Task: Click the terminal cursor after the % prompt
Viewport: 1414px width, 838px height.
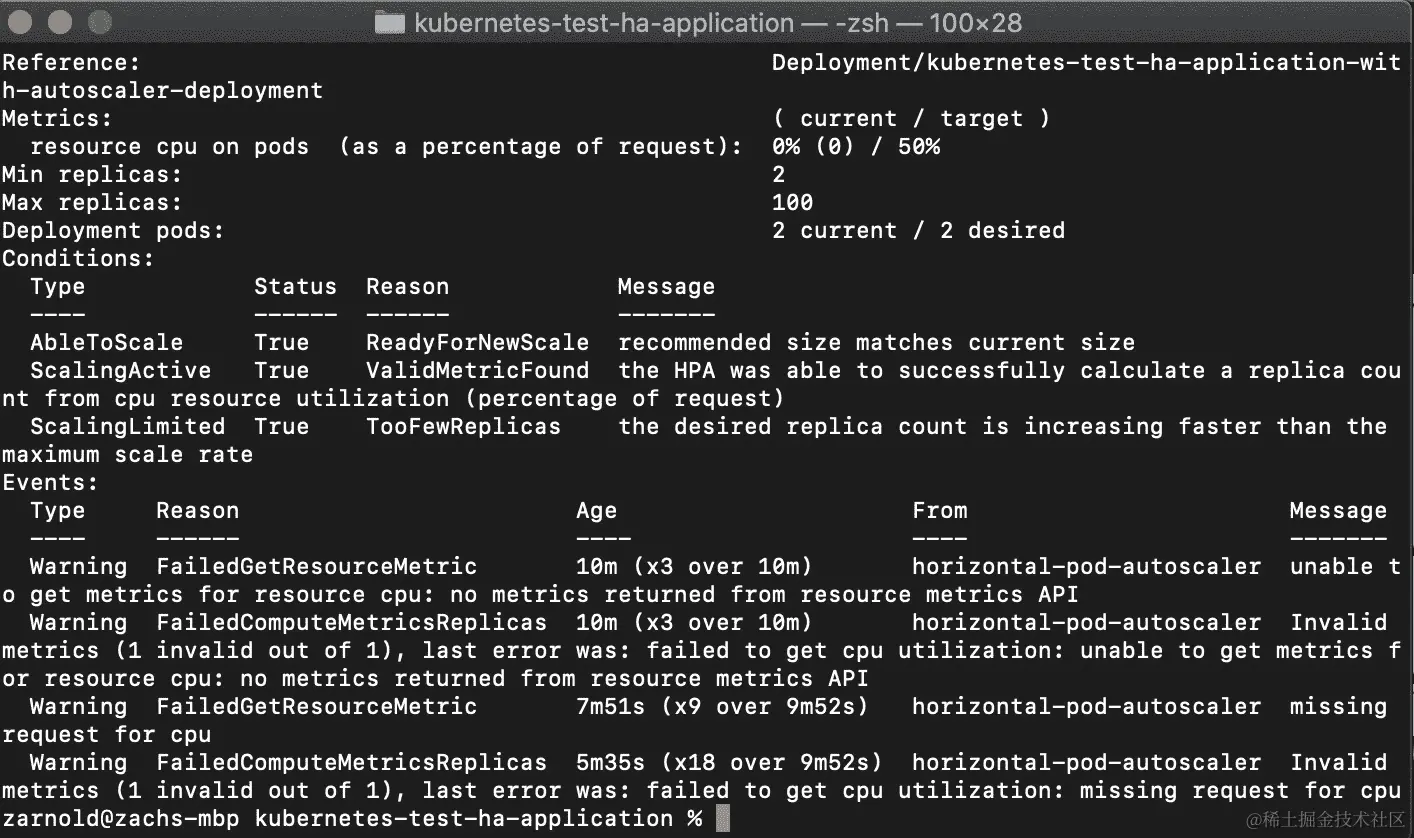Action: 724,819
